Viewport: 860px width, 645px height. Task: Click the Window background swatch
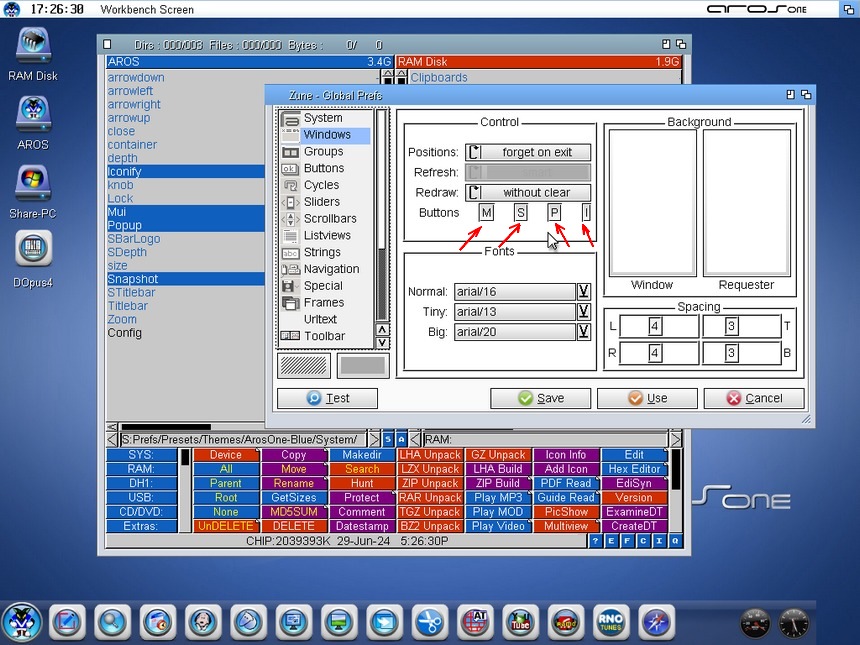point(653,203)
